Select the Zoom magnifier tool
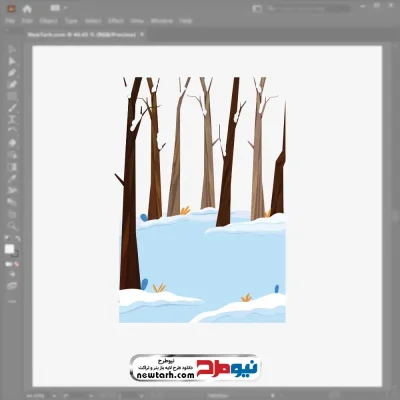Screen dimensions: 400x400 coord(12,226)
